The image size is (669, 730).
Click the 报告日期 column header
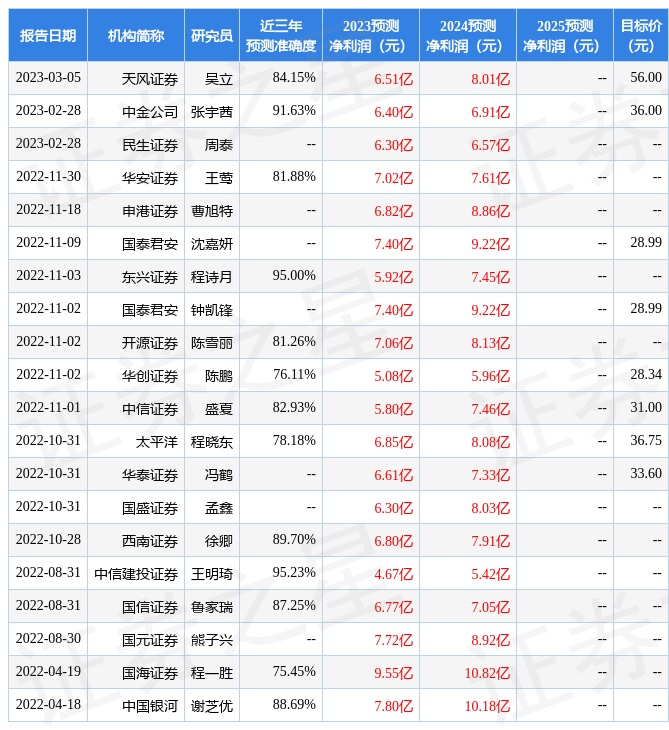click(x=47, y=35)
